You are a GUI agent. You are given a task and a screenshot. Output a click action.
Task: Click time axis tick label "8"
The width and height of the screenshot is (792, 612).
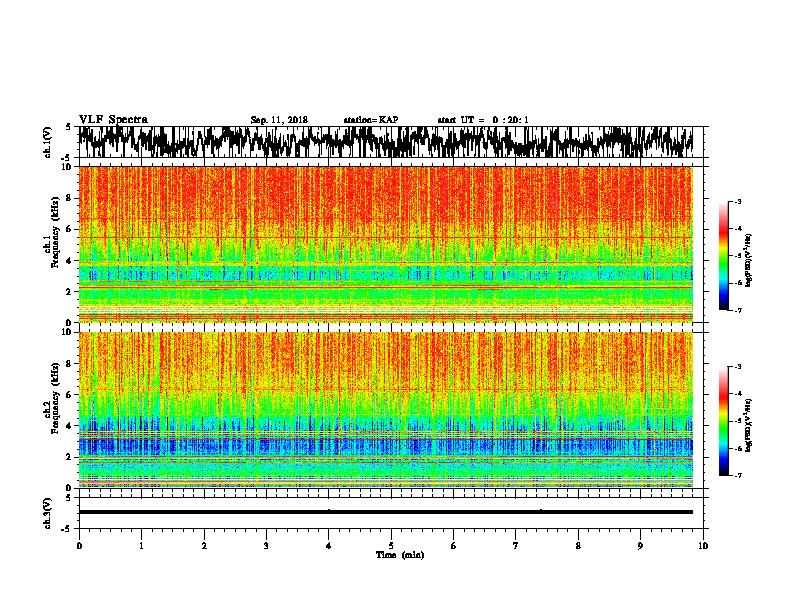pyautogui.click(x=578, y=546)
